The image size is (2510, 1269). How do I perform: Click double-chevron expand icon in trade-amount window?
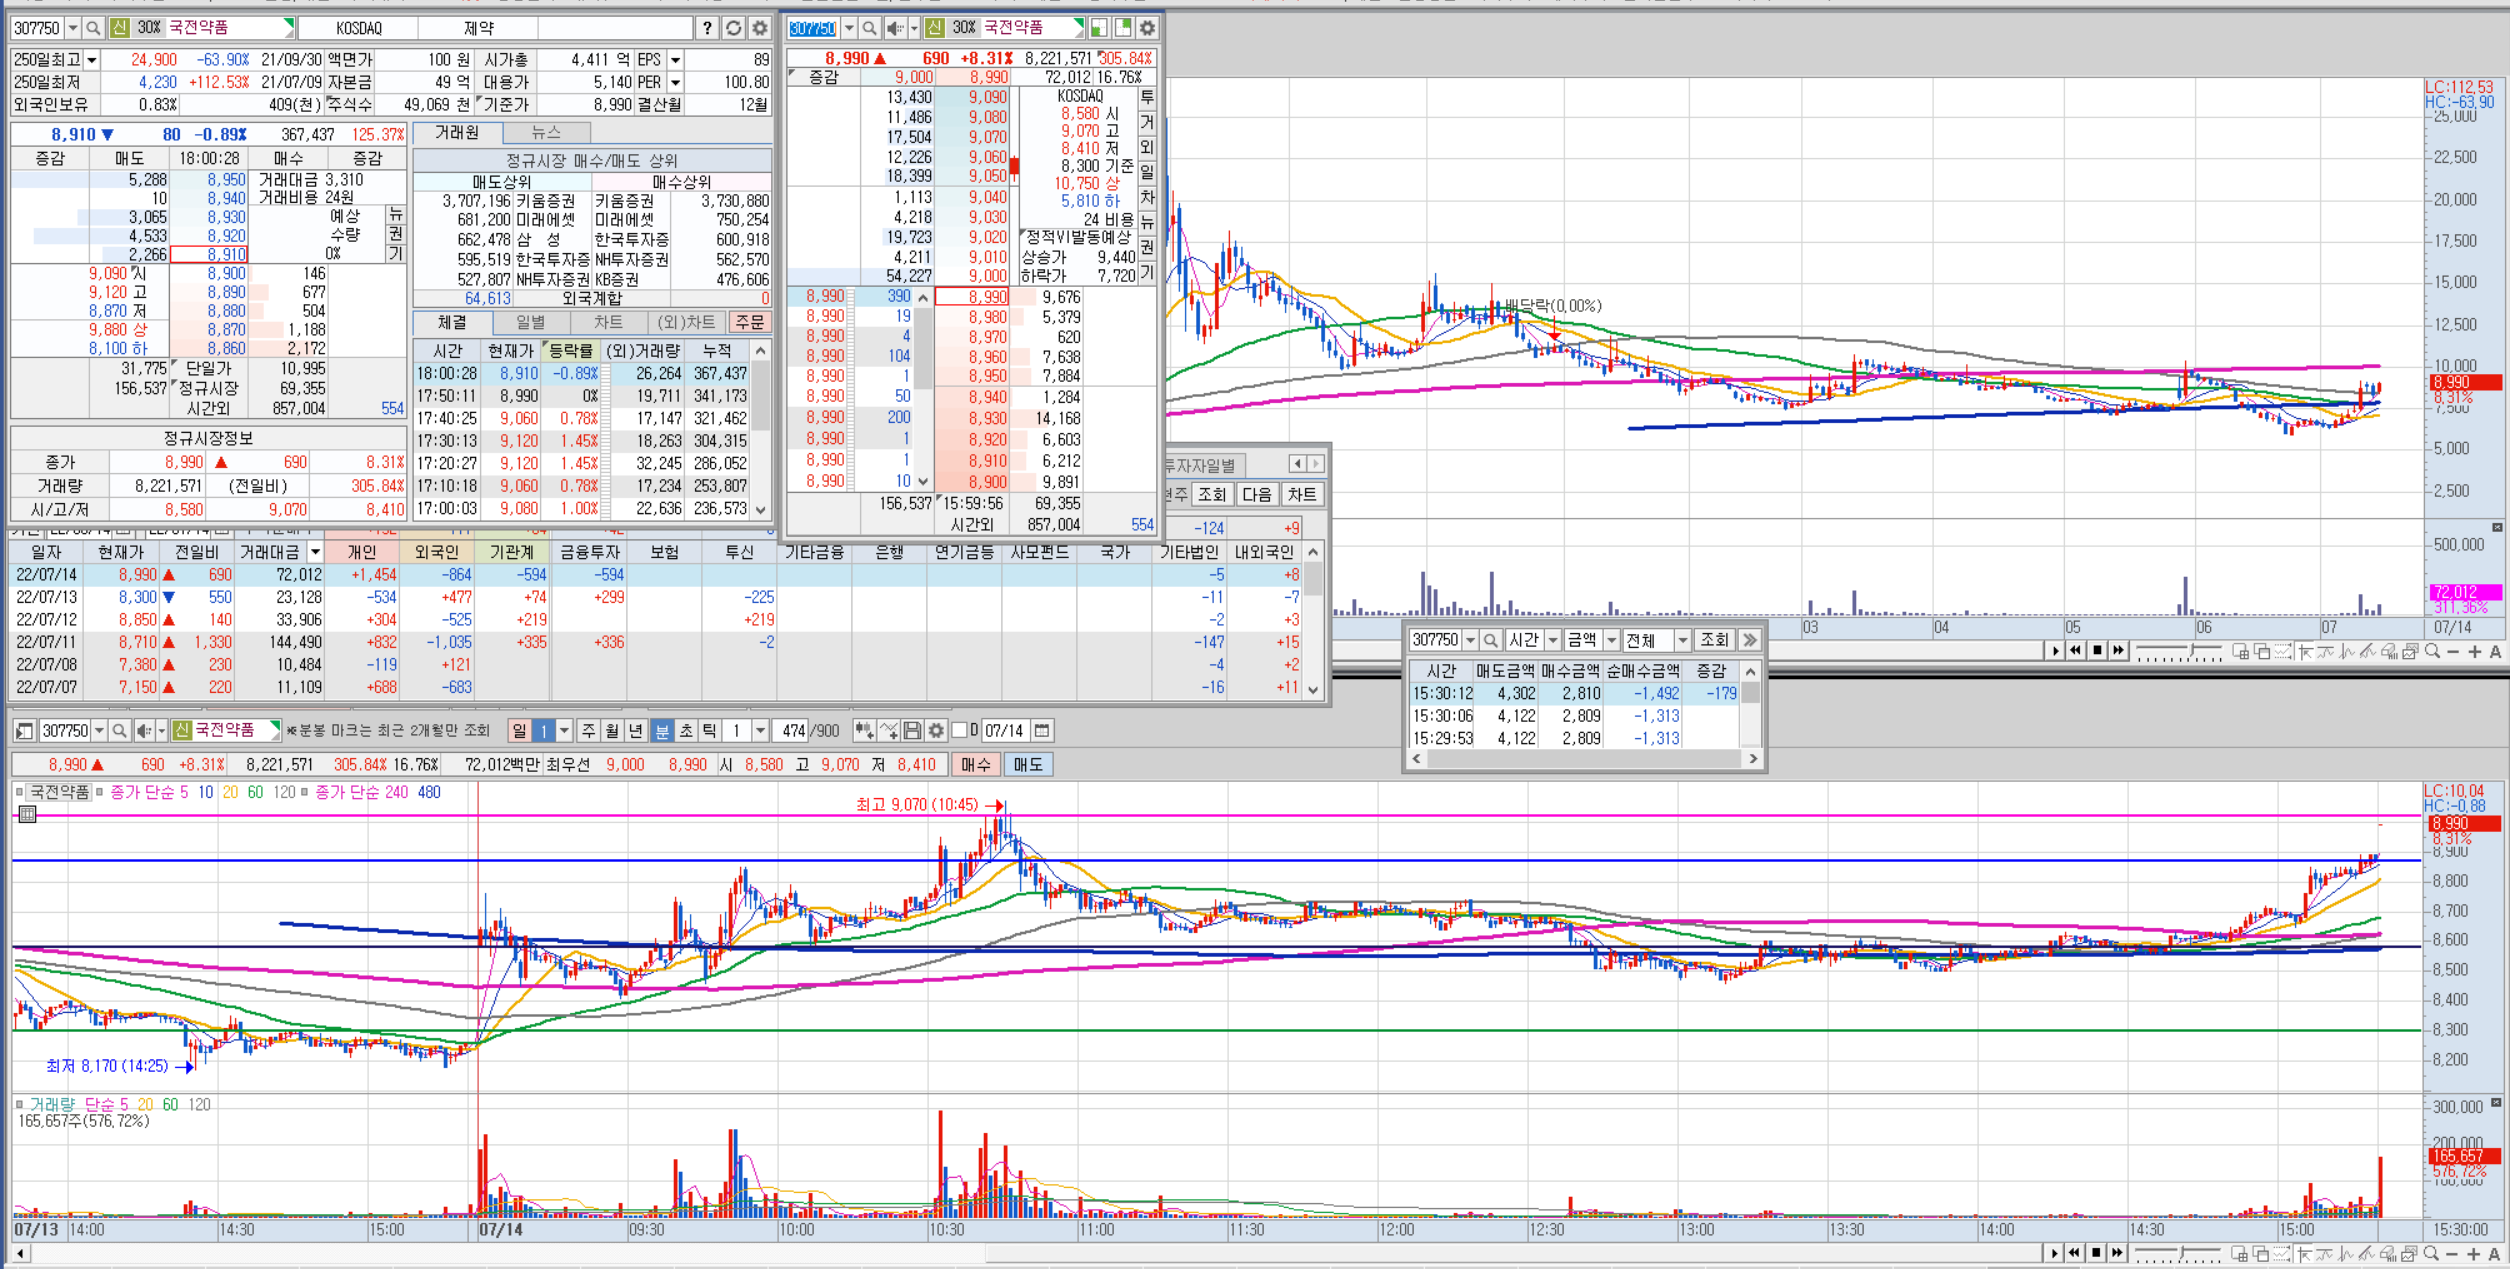coord(1750,640)
